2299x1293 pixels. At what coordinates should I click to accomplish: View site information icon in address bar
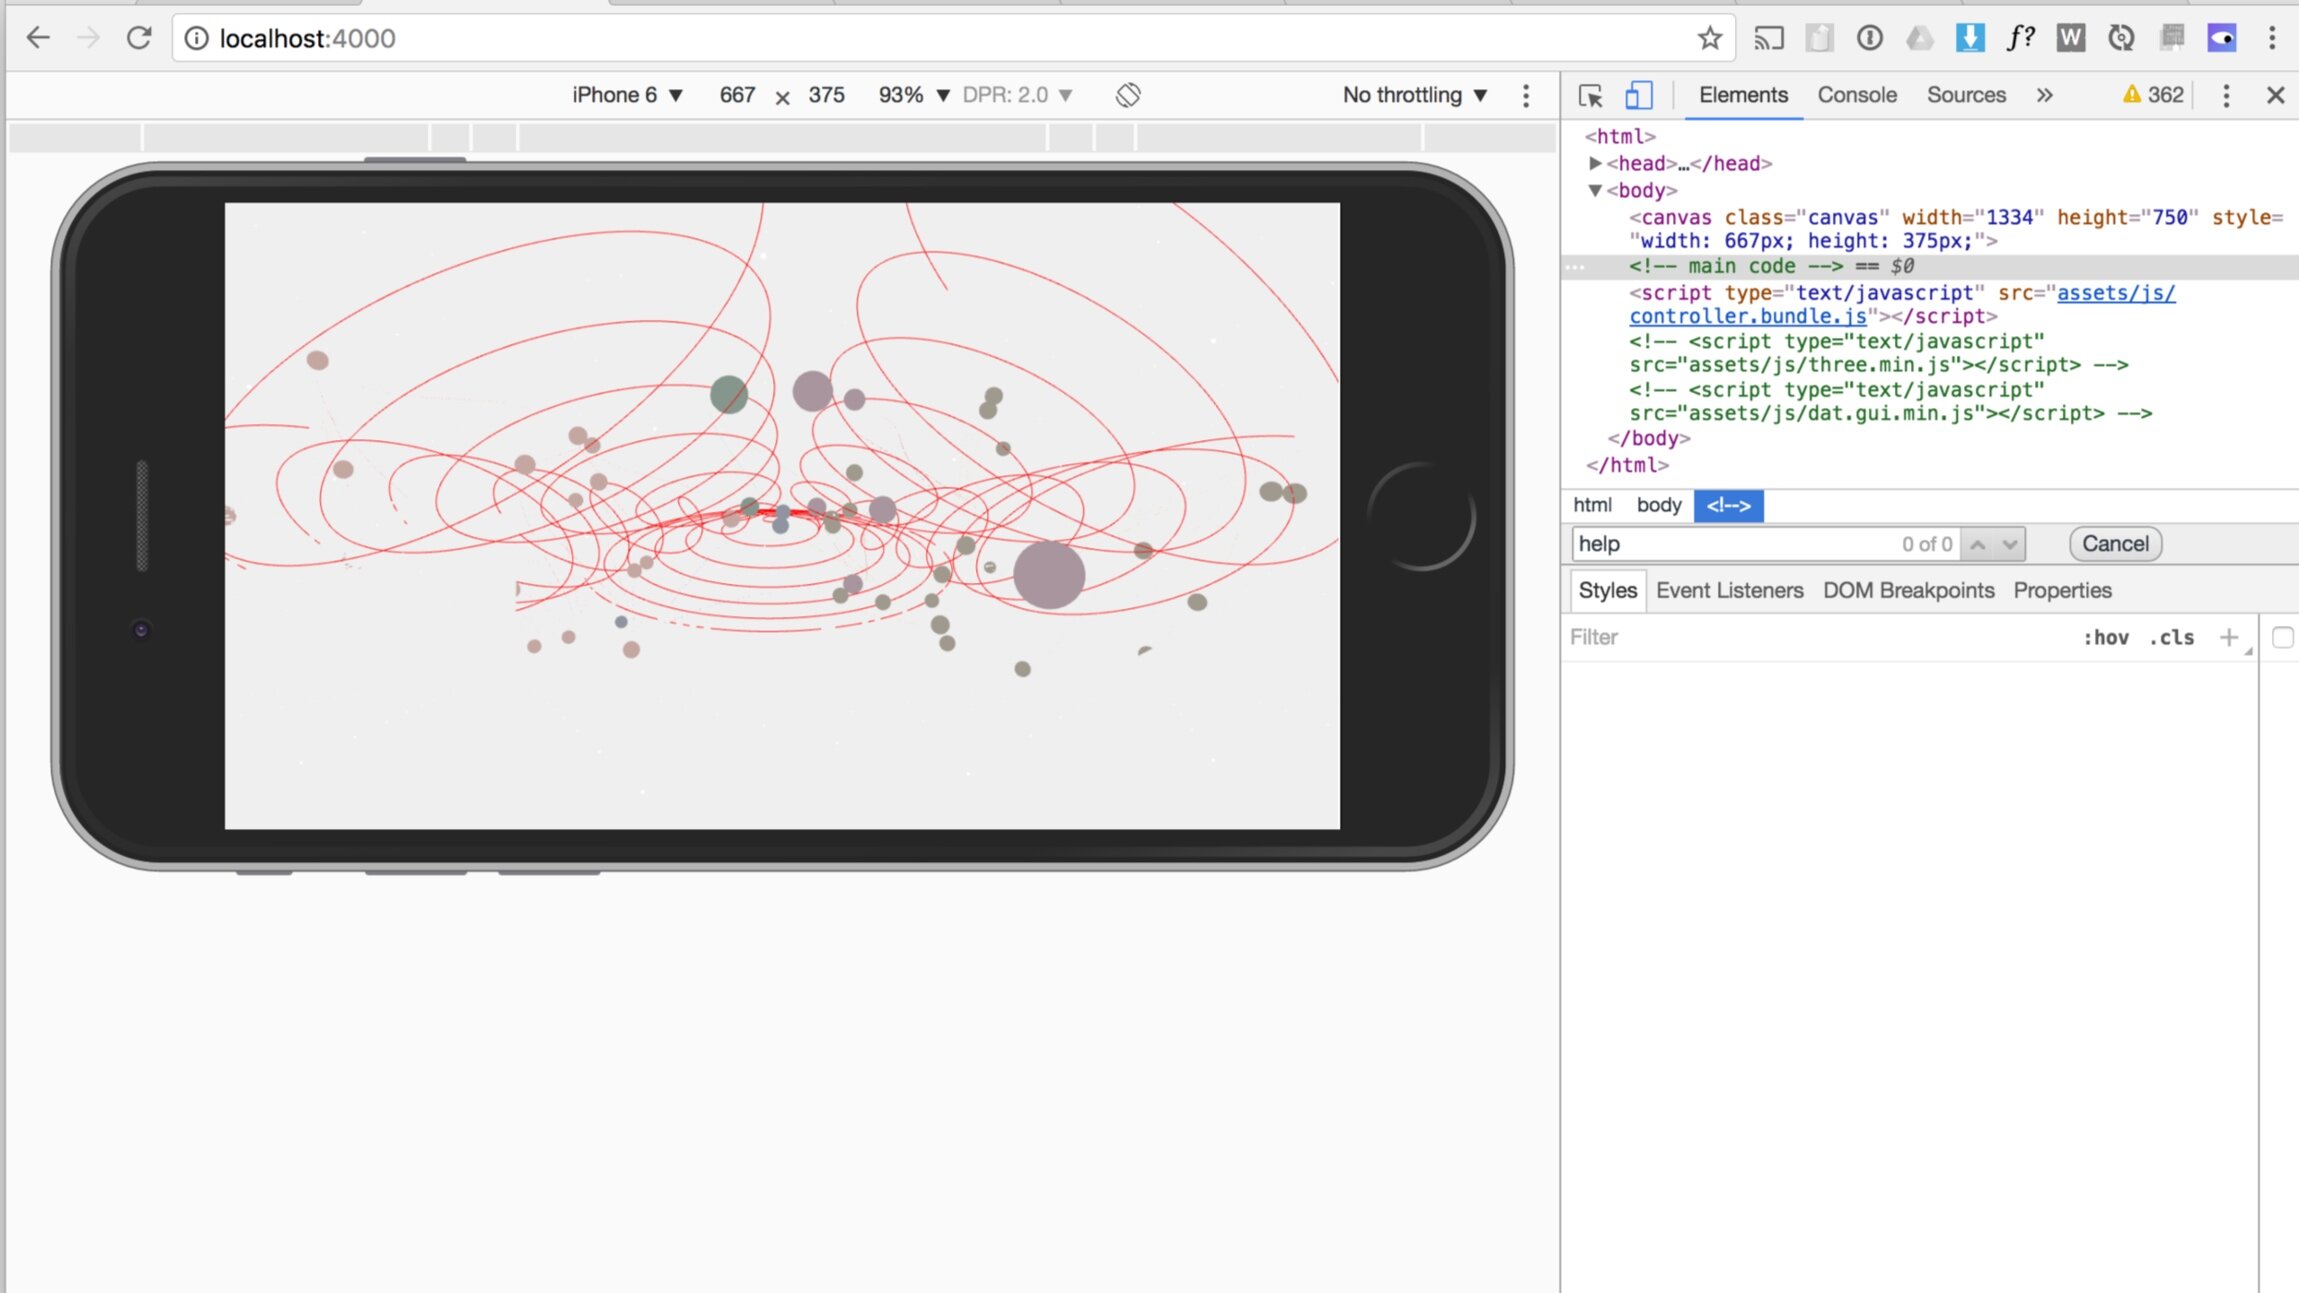196,38
